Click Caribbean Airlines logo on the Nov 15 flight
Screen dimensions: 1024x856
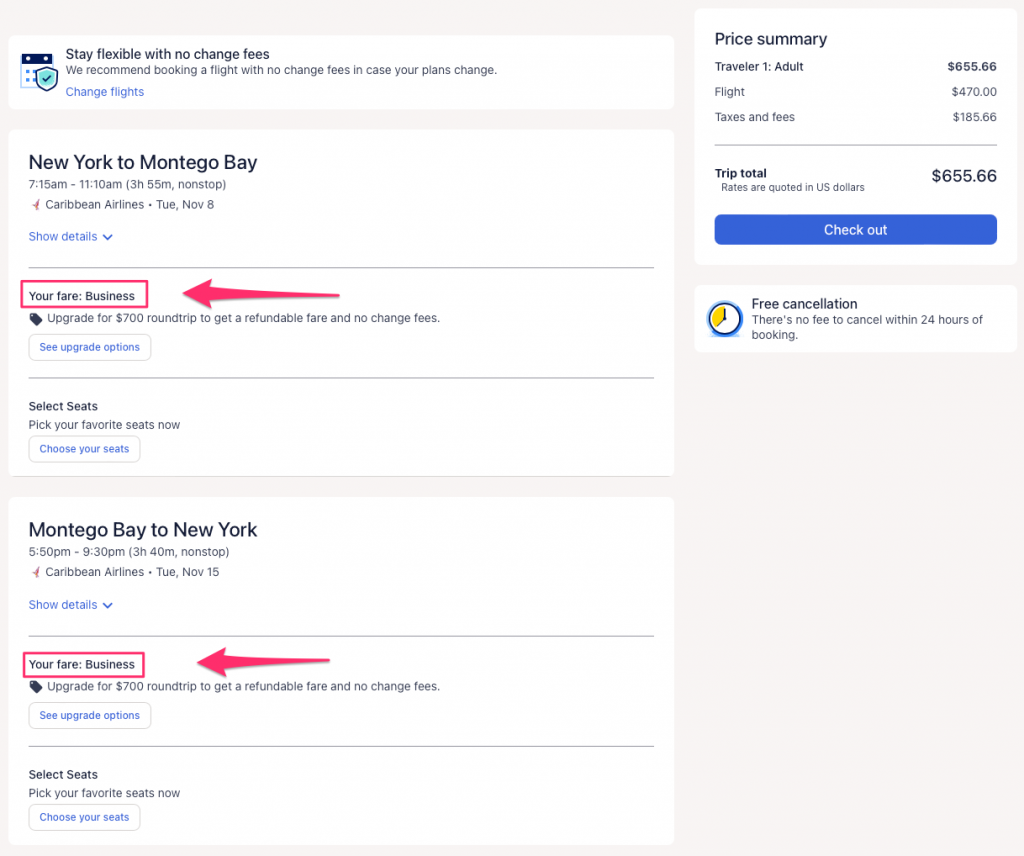(x=36, y=573)
